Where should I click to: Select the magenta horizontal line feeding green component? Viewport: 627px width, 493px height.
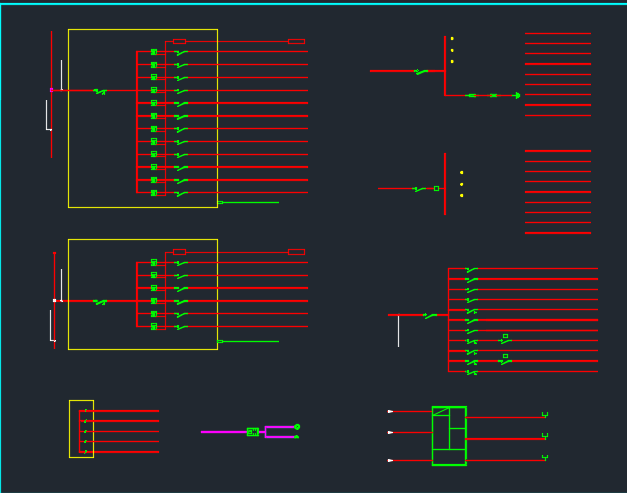[x=224, y=432]
